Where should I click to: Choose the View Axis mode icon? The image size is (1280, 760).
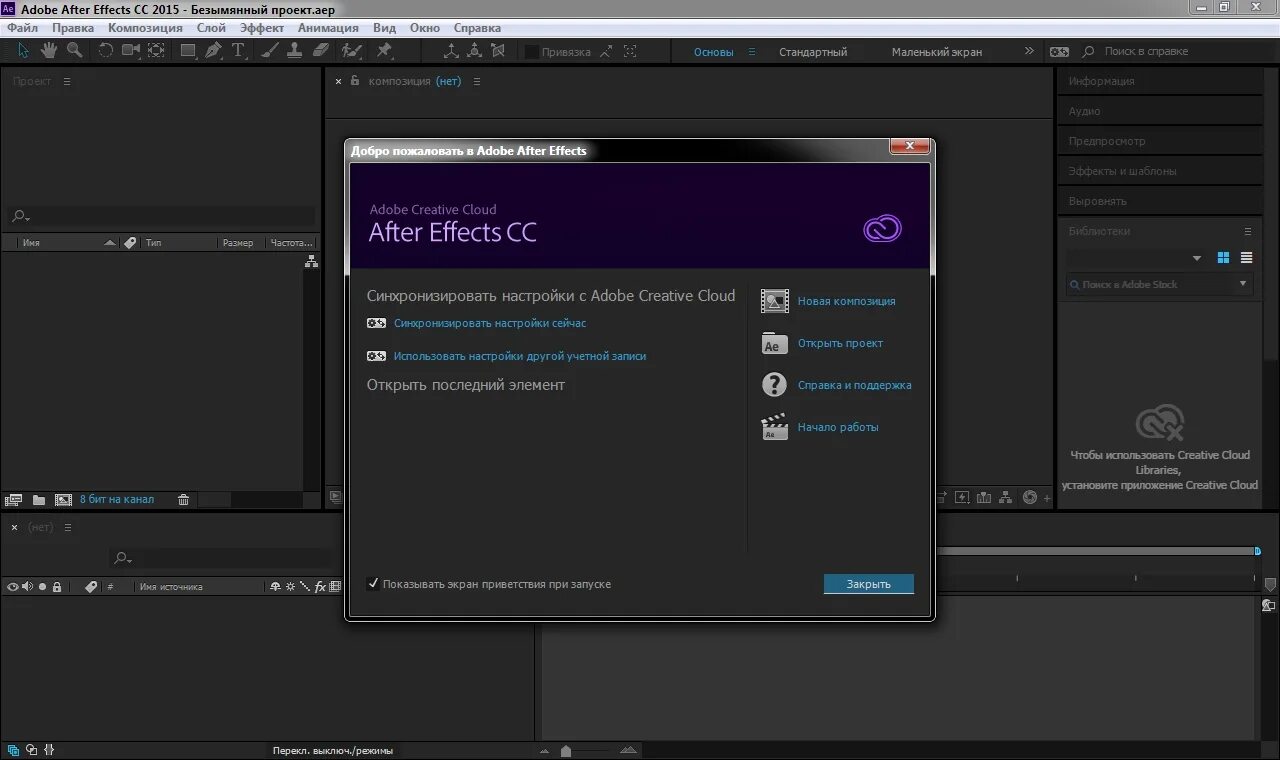[498, 51]
